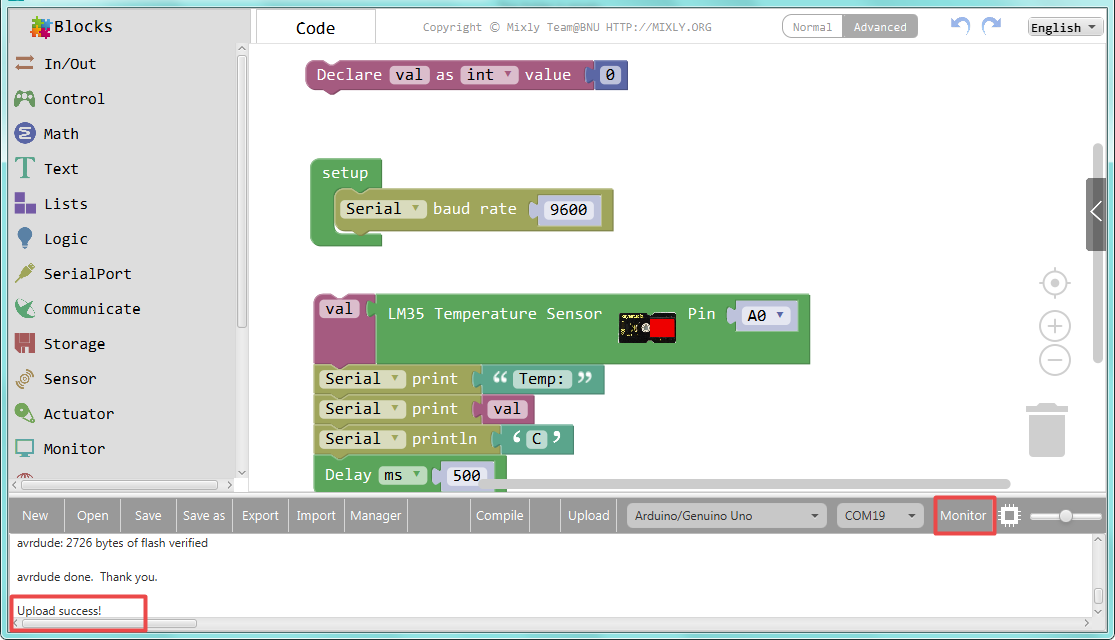Click the redo arrow icon
The image size is (1115, 640).
pos(991,26)
